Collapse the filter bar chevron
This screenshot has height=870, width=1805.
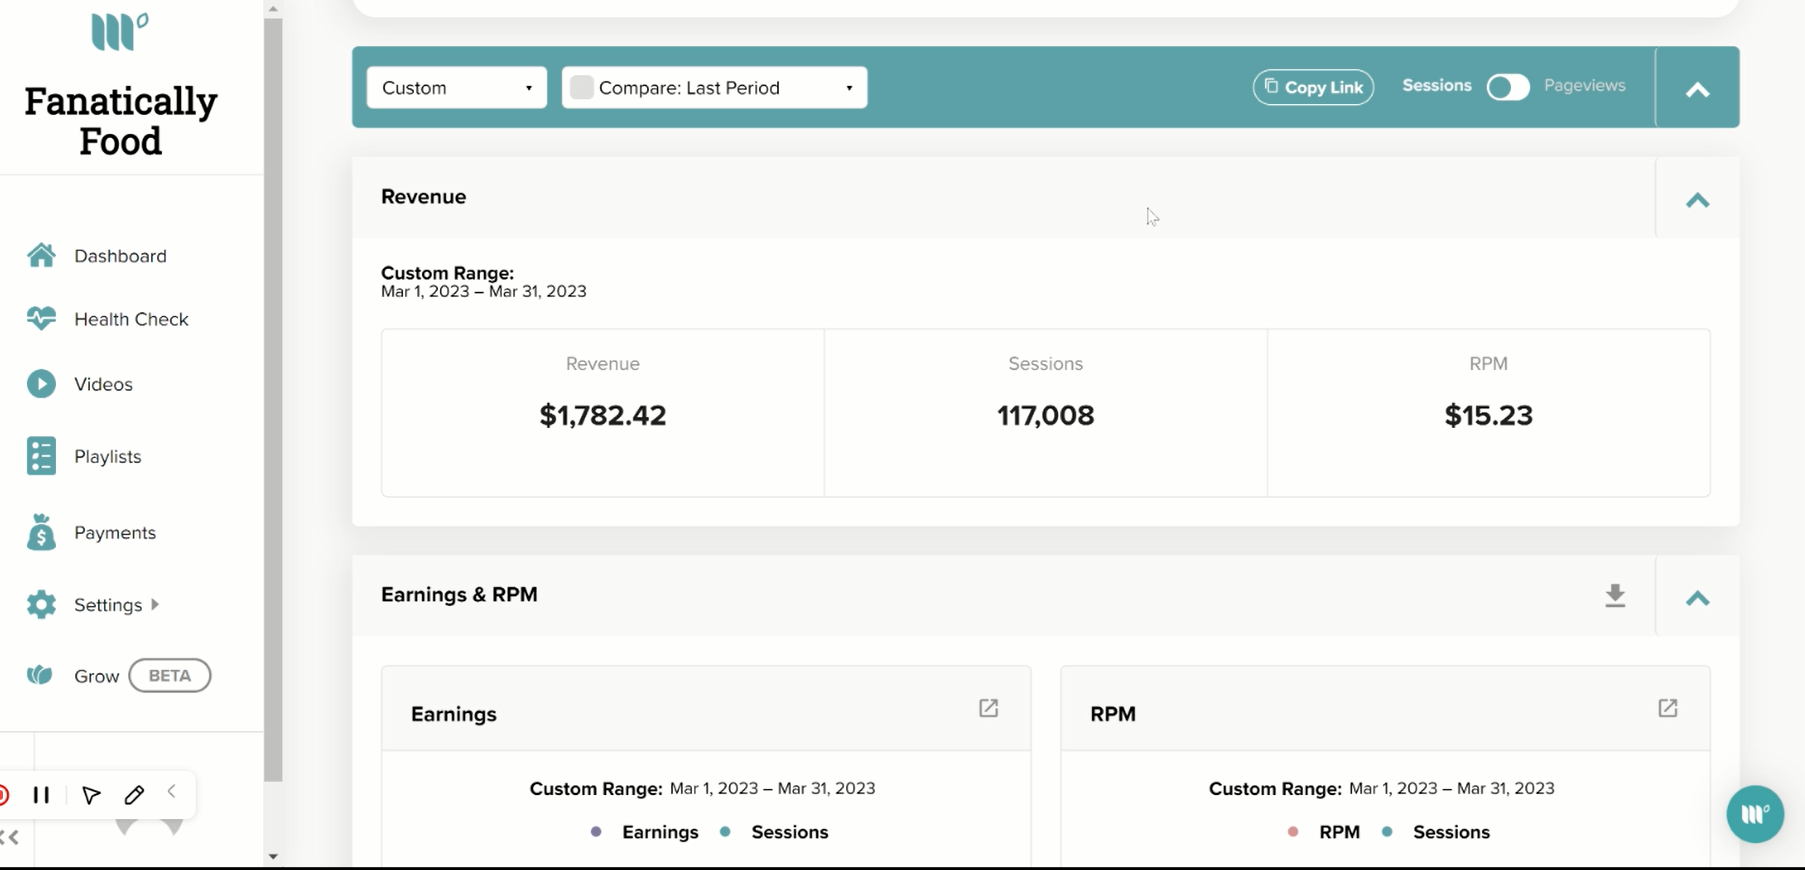(1697, 90)
